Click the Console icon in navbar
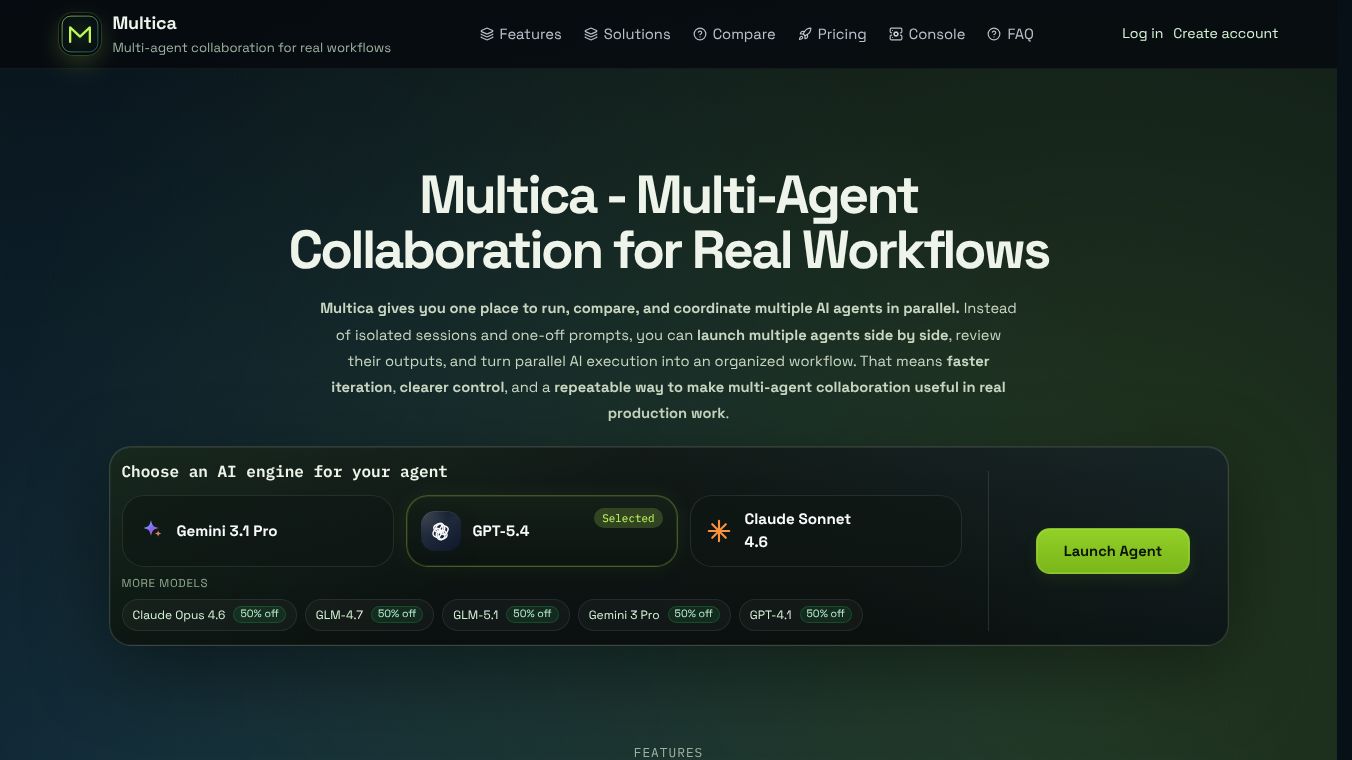Viewport: 1352px width, 760px height. 896,34
